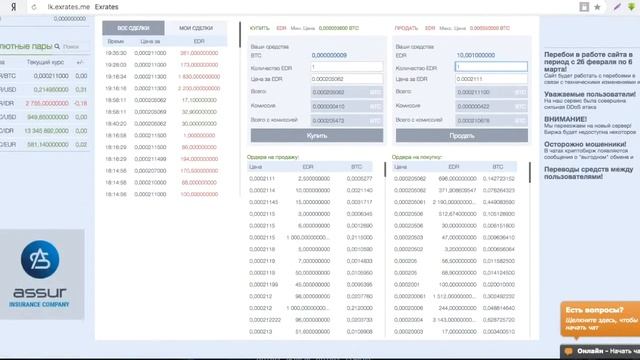Open the reader mode icon in address bar
This screenshot has width=640, height=360.
584,7
